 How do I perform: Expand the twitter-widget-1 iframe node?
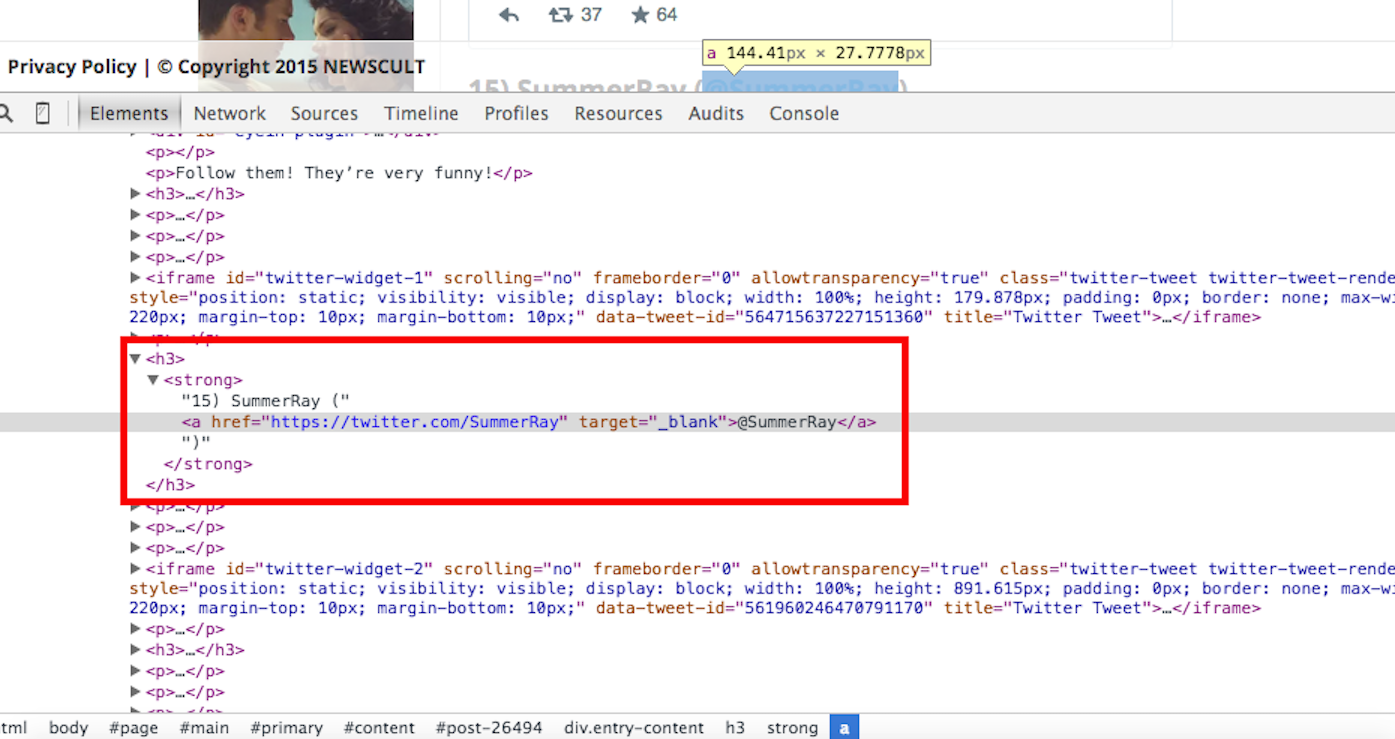tap(135, 277)
